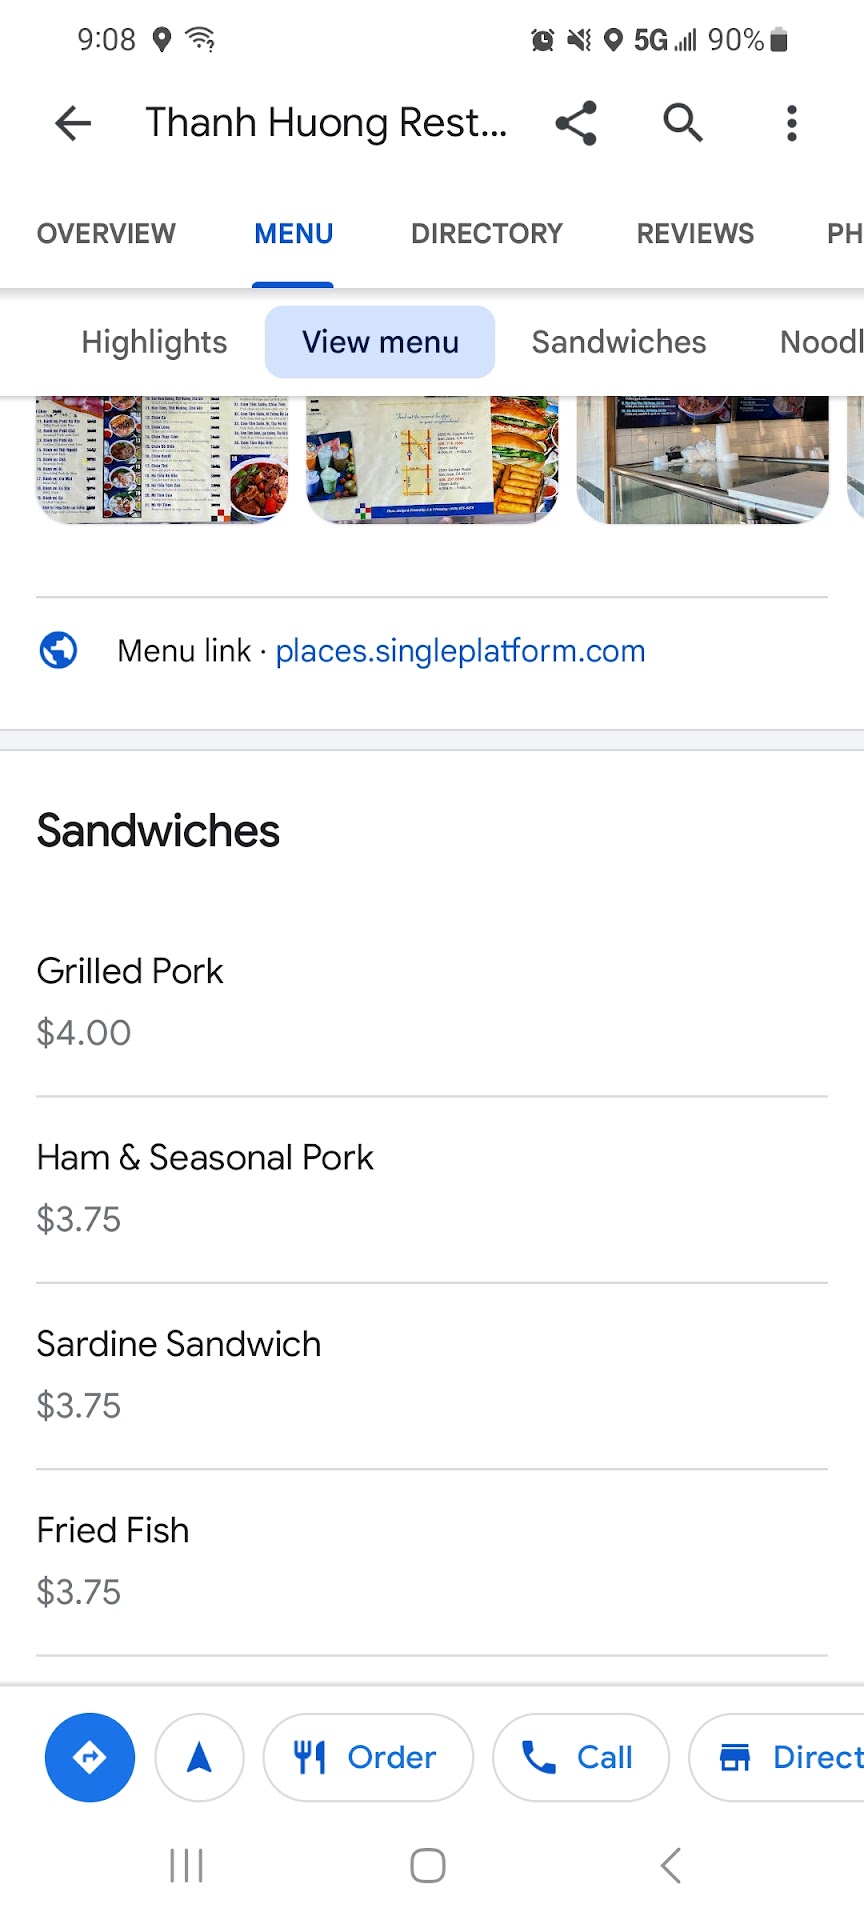Open Android recent apps button
This screenshot has height=1920, width=864.
[x=186, y=1865]
